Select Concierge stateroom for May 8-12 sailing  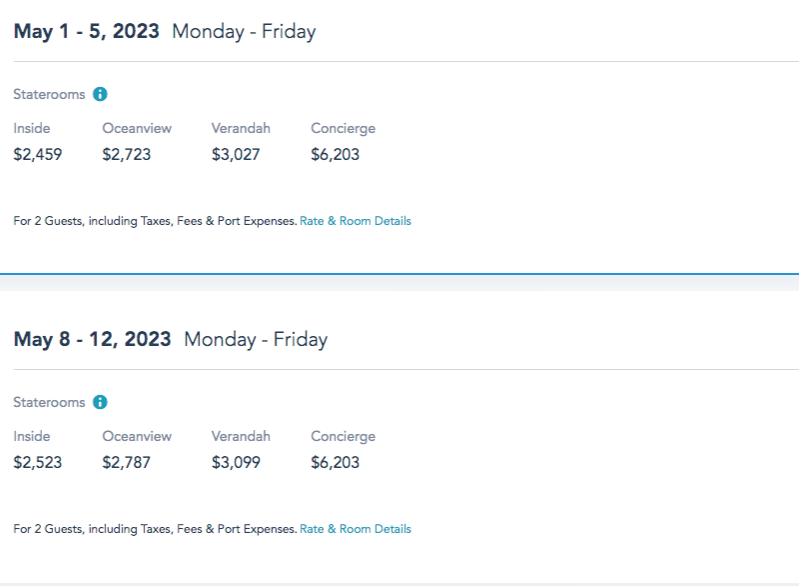click(335, 463)
